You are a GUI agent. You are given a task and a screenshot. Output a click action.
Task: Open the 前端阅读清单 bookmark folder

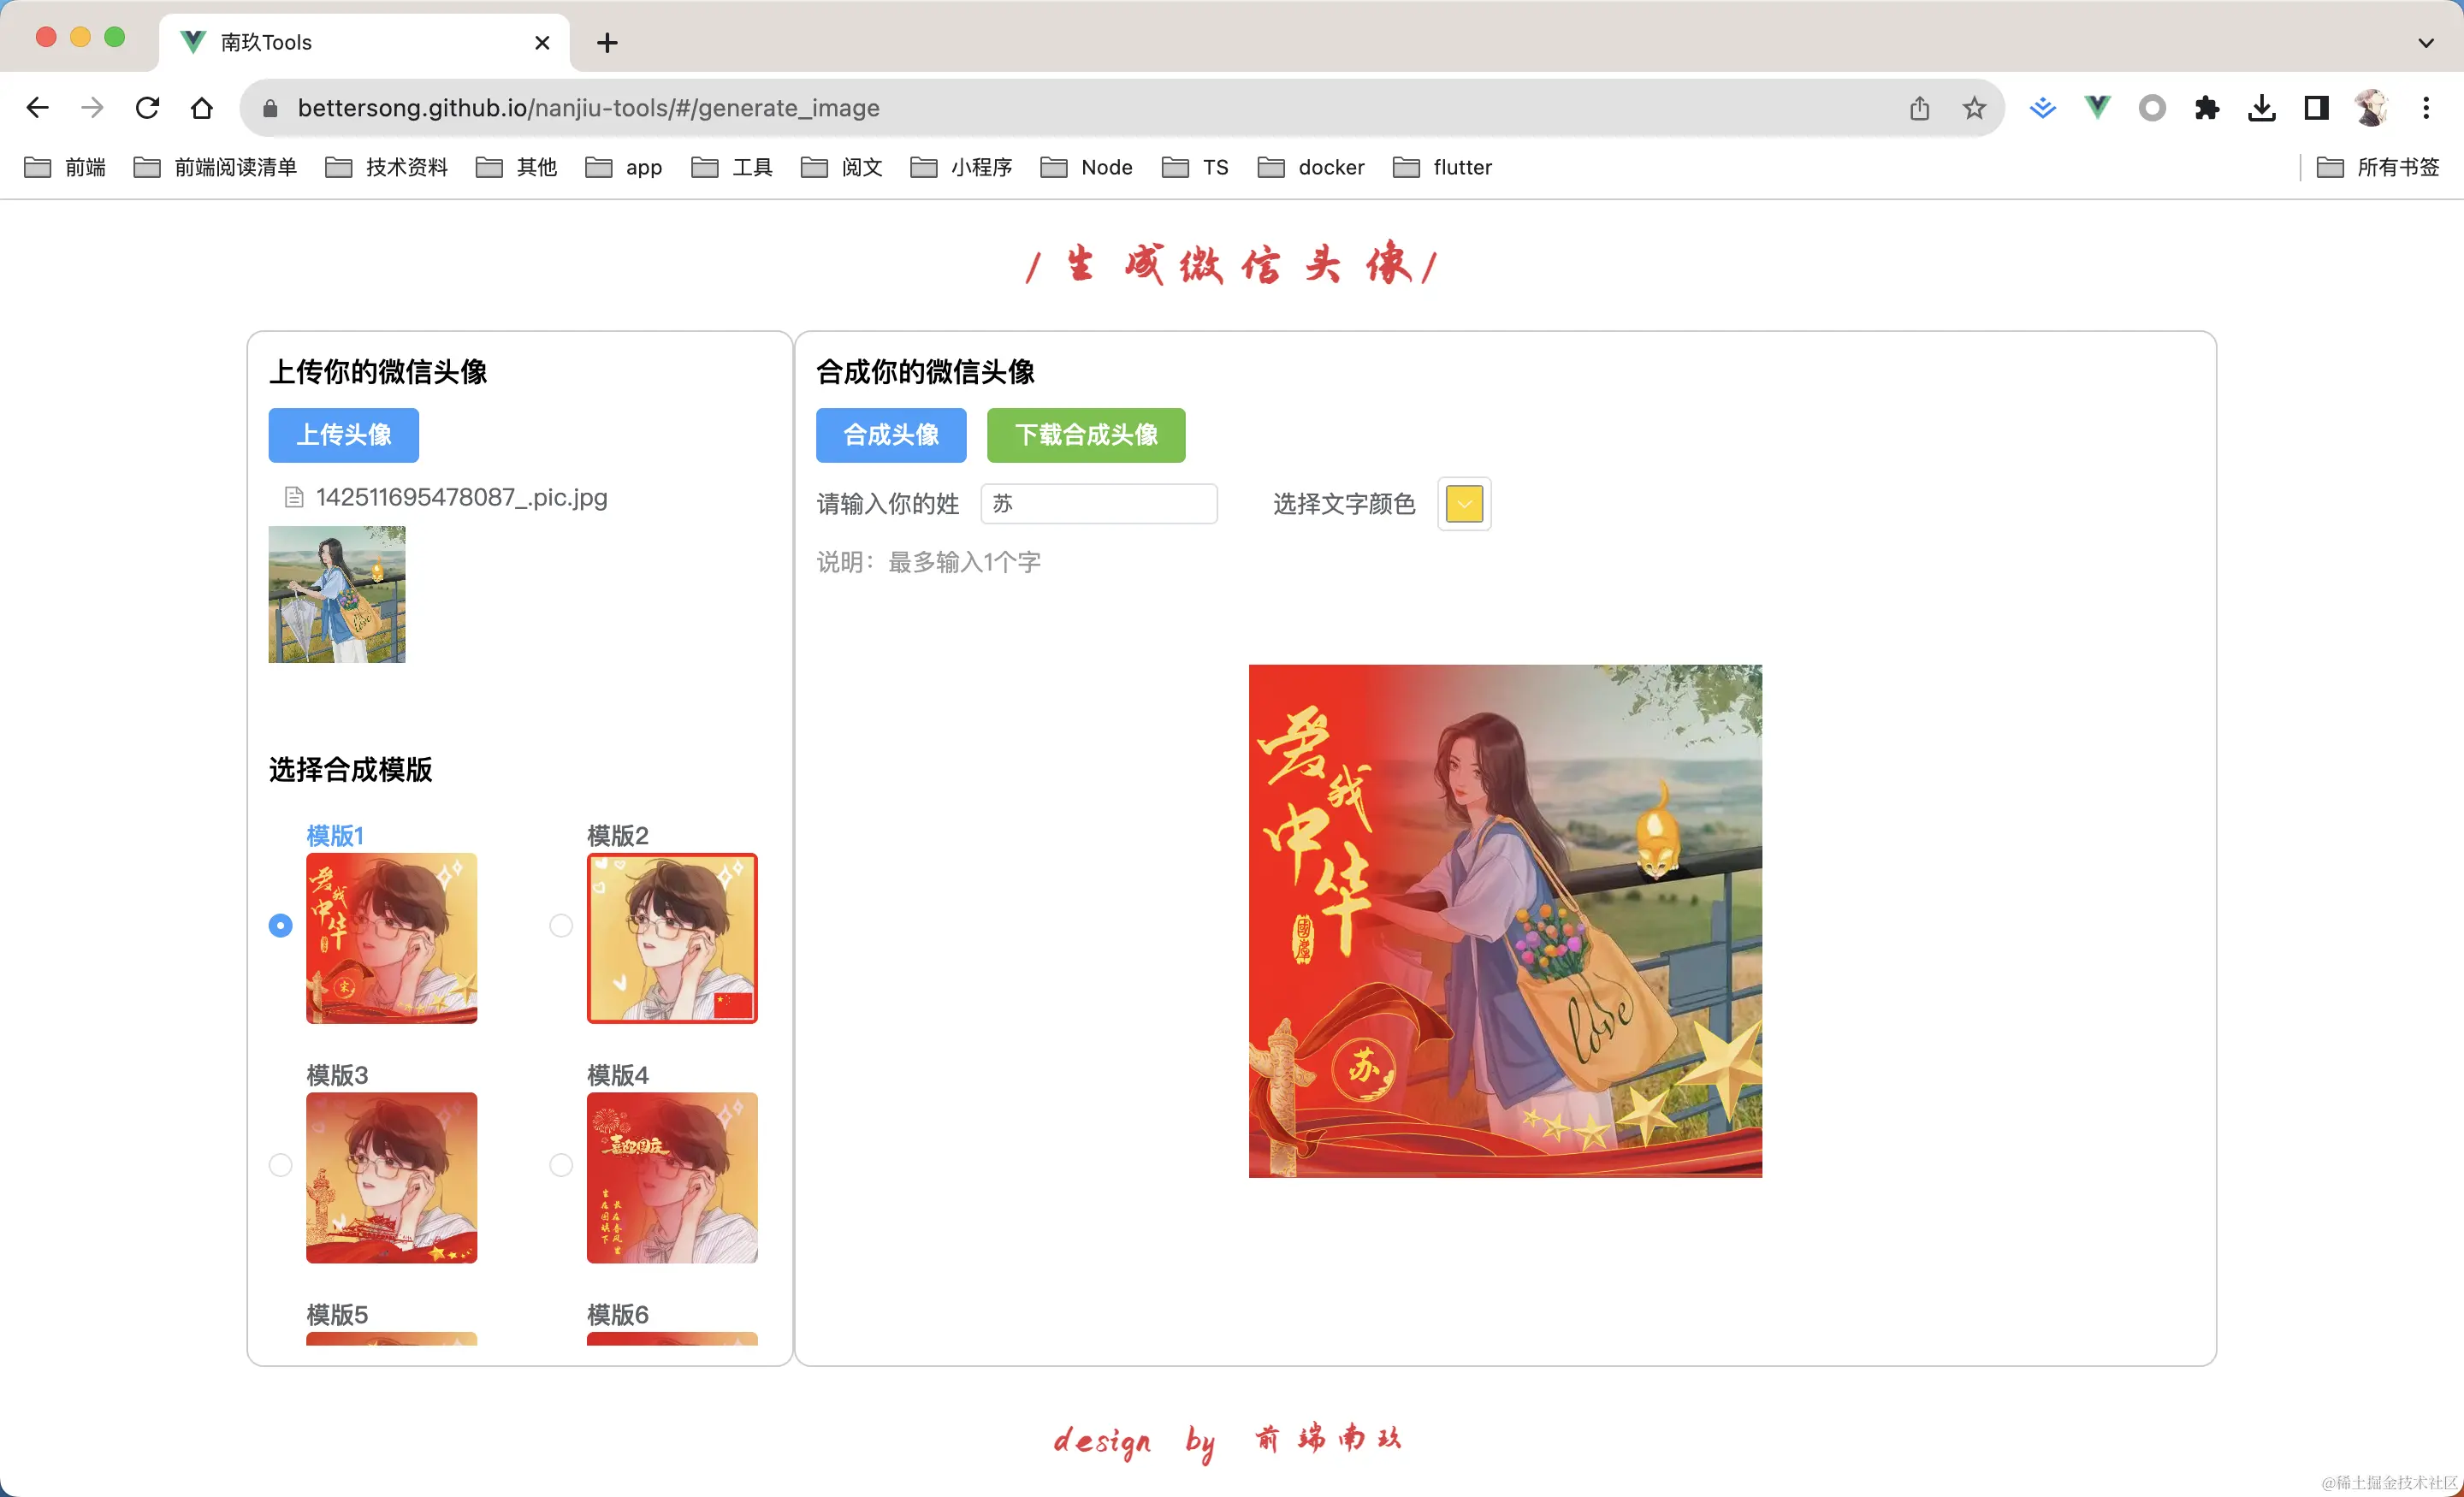[215, 167]
